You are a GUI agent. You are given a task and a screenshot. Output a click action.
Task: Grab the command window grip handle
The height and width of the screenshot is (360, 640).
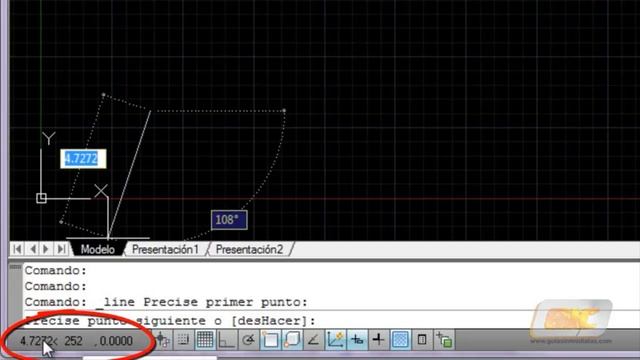[x=15, y=267]
